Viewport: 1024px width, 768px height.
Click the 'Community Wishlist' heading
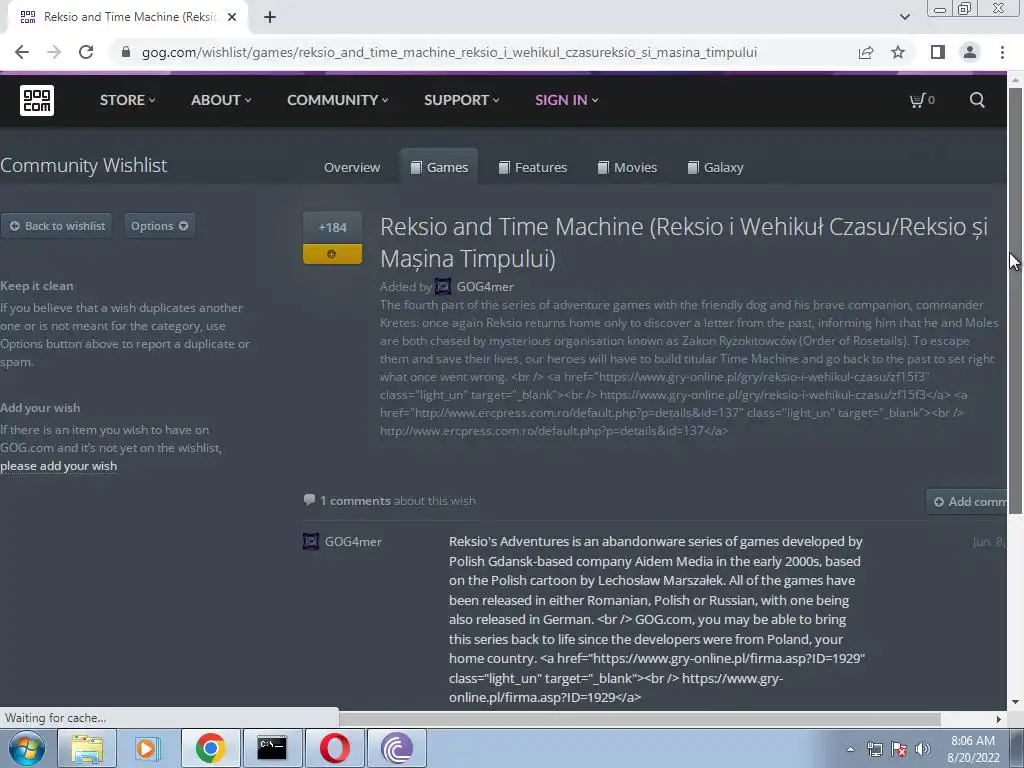pyautogui.click(x=84, y=165)
